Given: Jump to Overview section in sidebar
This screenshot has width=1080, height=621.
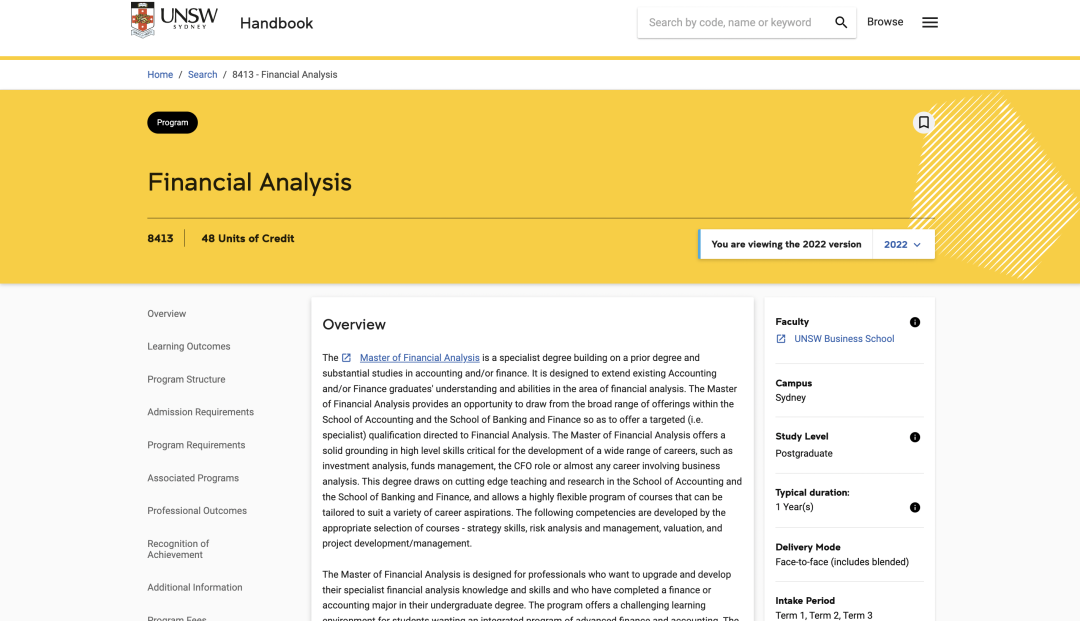Looking at the screenshot, I should click(167, 314).
